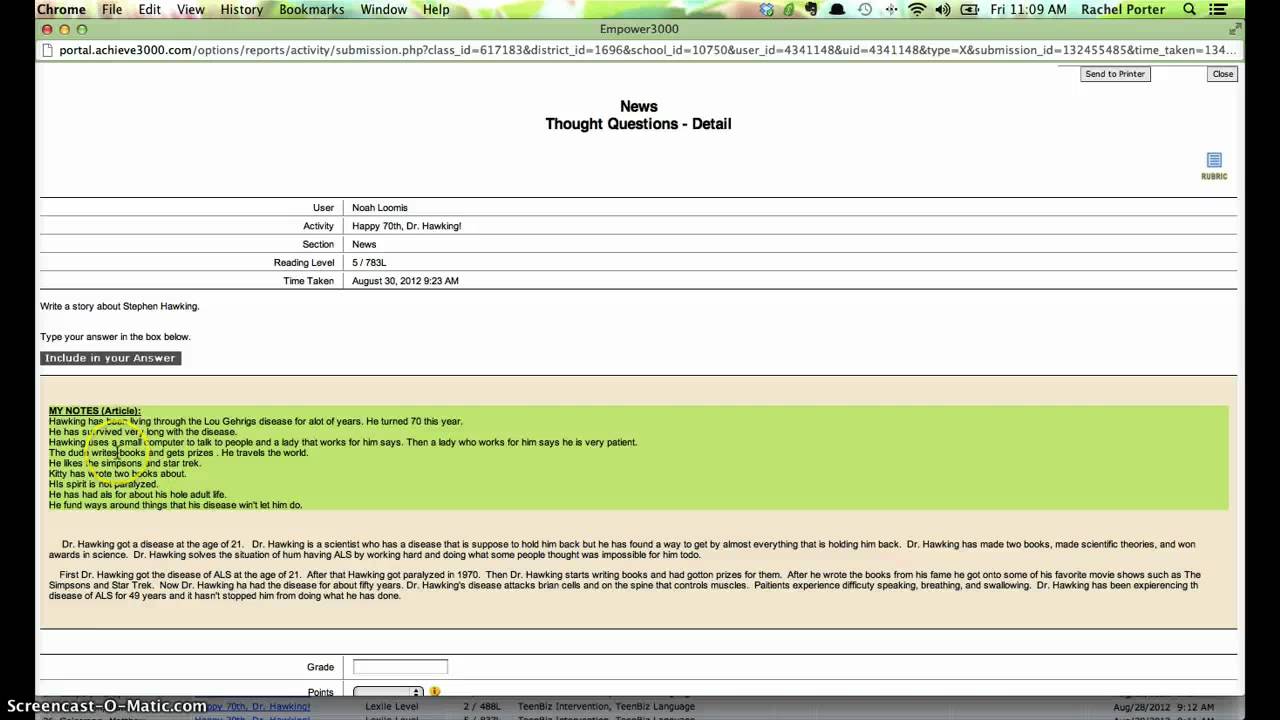Click the time taken August 30, 2012 9:23 AM
Viewport: 1280px width, 720px height.
click(x=405, y=281)
